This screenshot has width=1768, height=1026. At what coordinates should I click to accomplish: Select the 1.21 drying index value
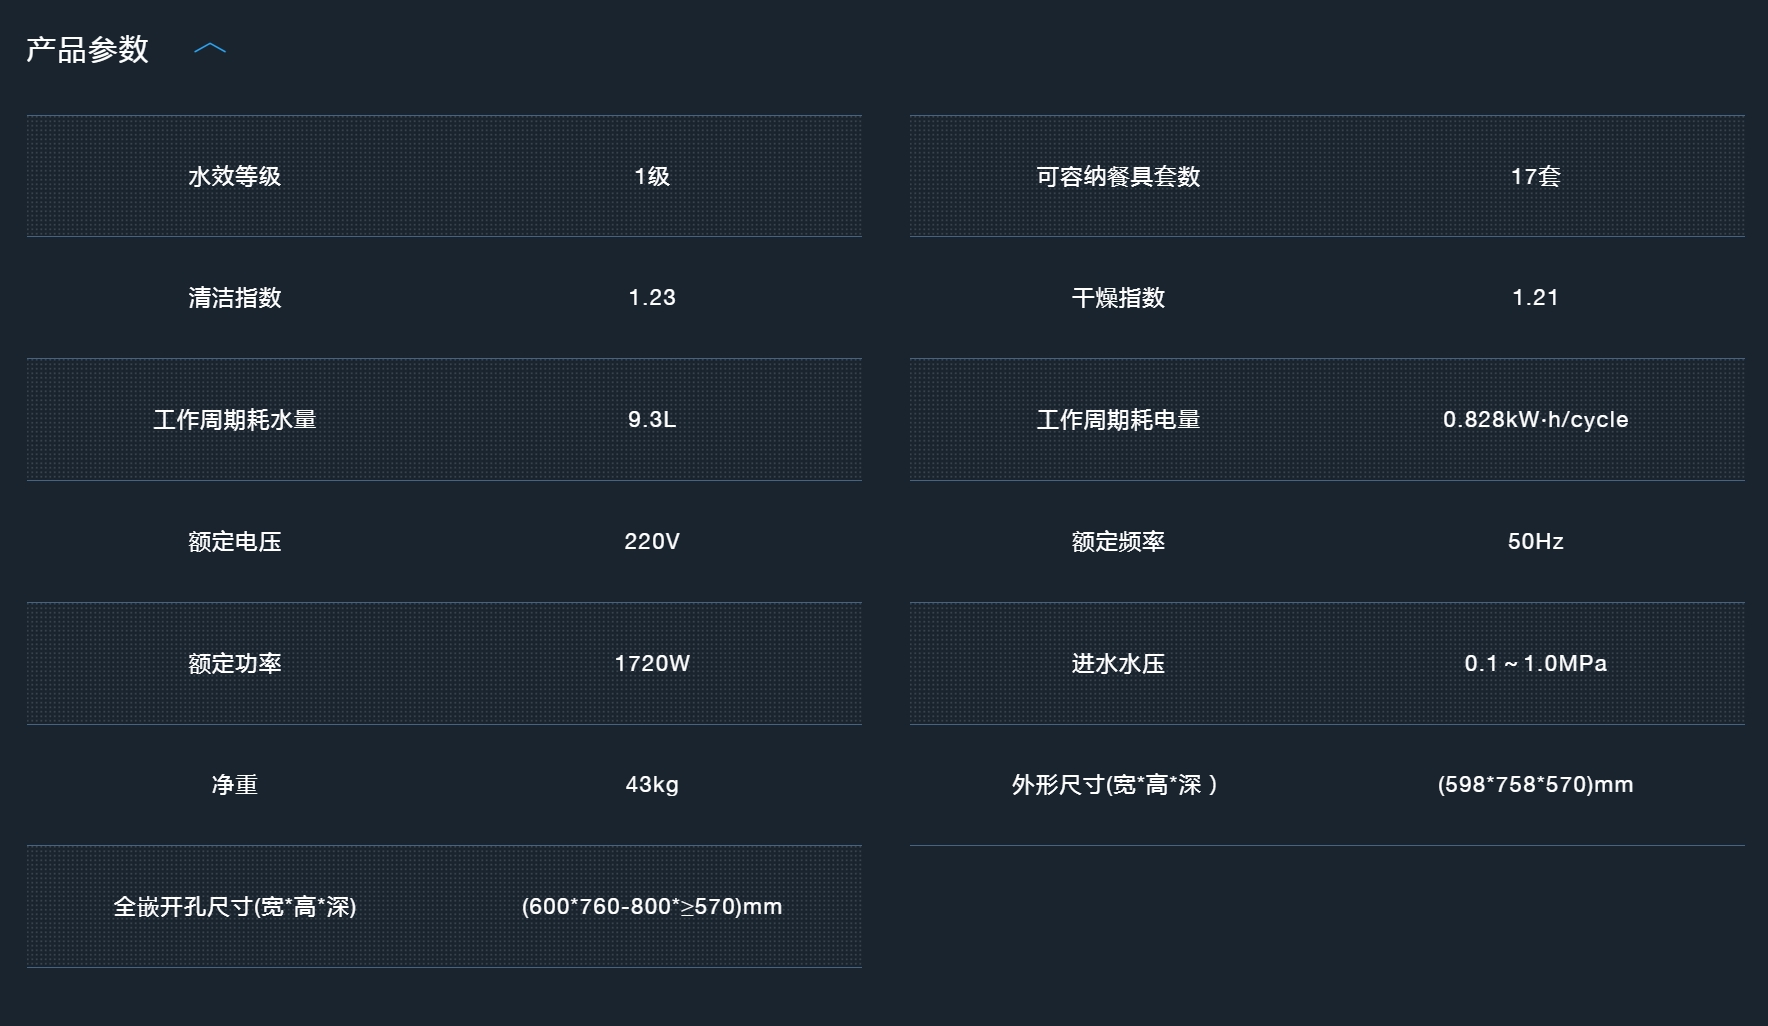1535,298
